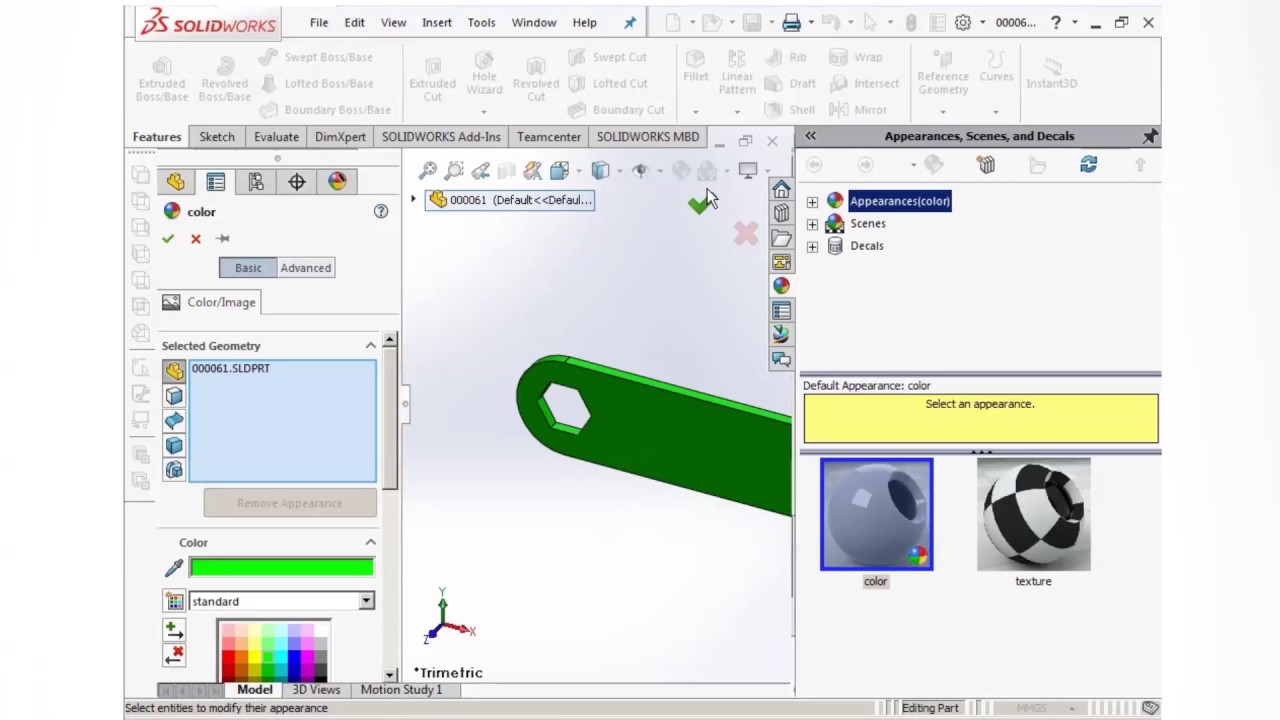The image size is (1280, 720).
Task: Open the Insert menu
Action: [x=437, y=22]
